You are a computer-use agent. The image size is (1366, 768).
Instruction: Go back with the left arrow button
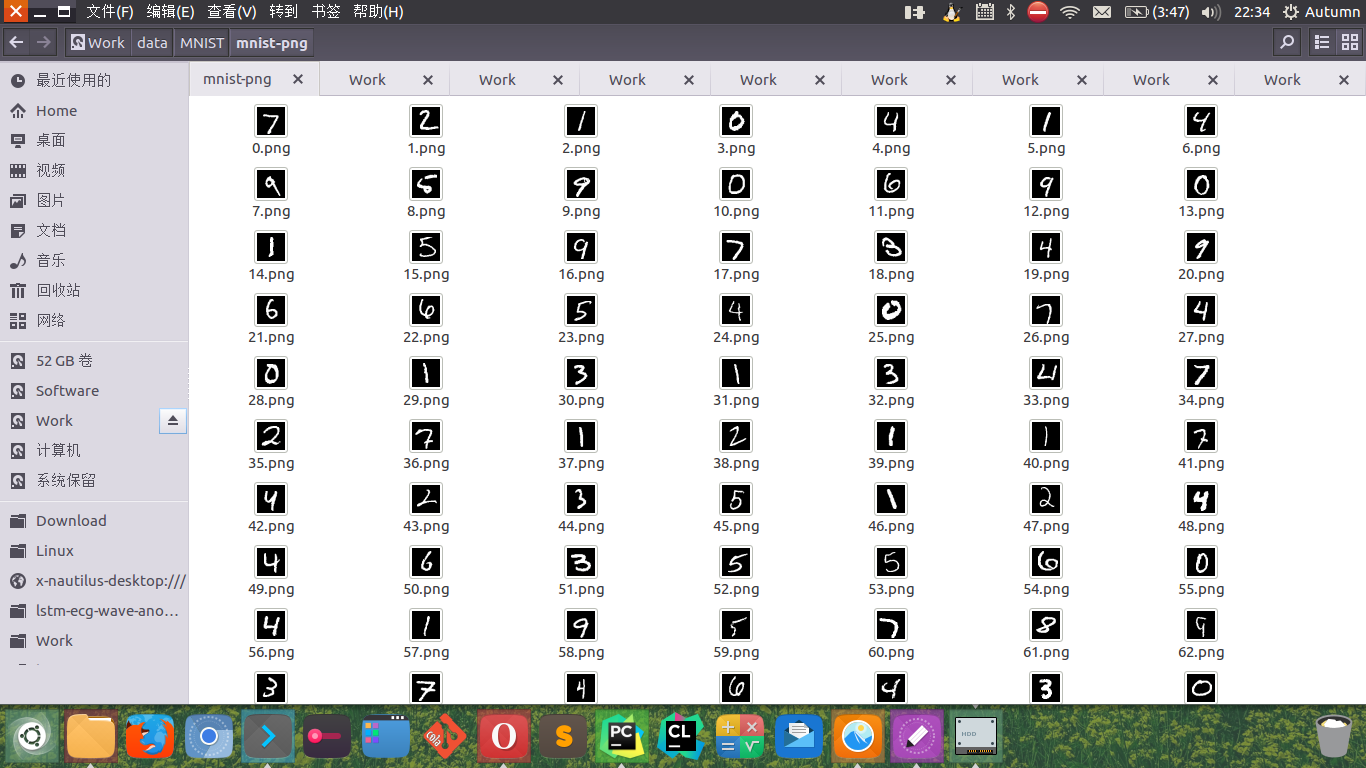click(16, 42)
